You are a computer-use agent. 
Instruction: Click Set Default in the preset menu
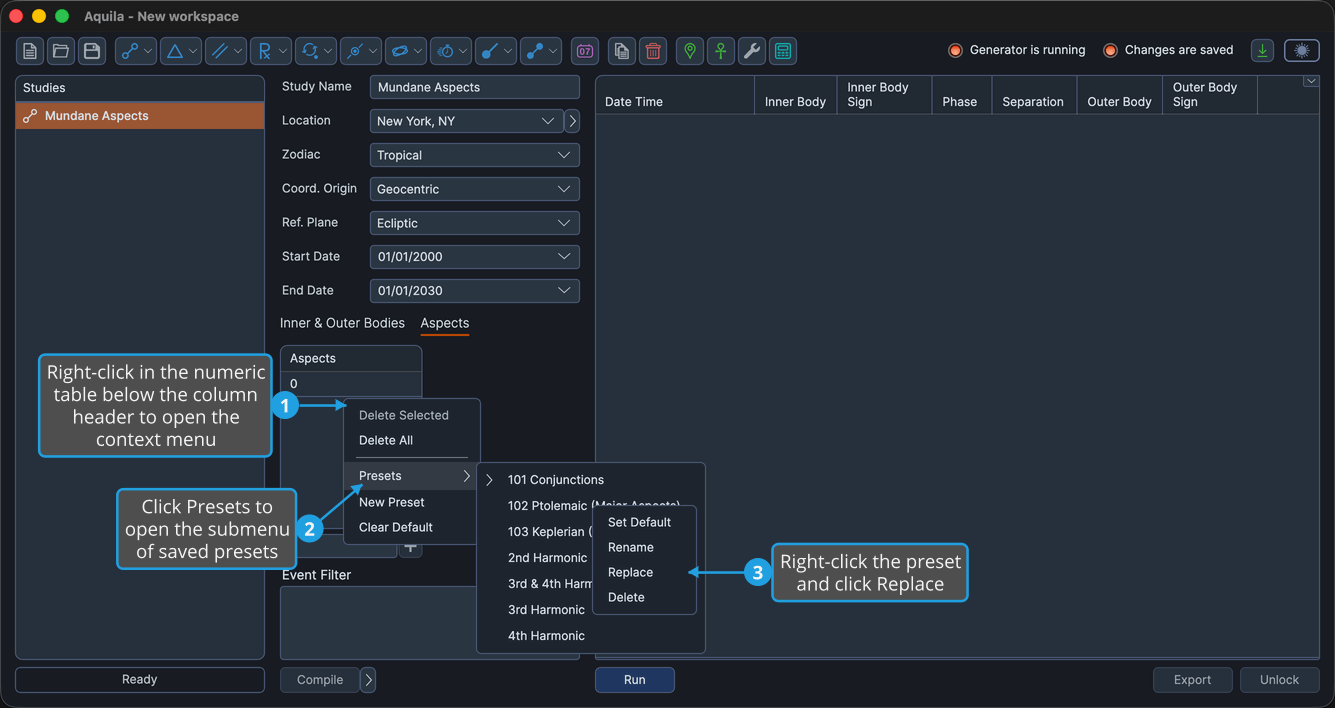[639, 522]
